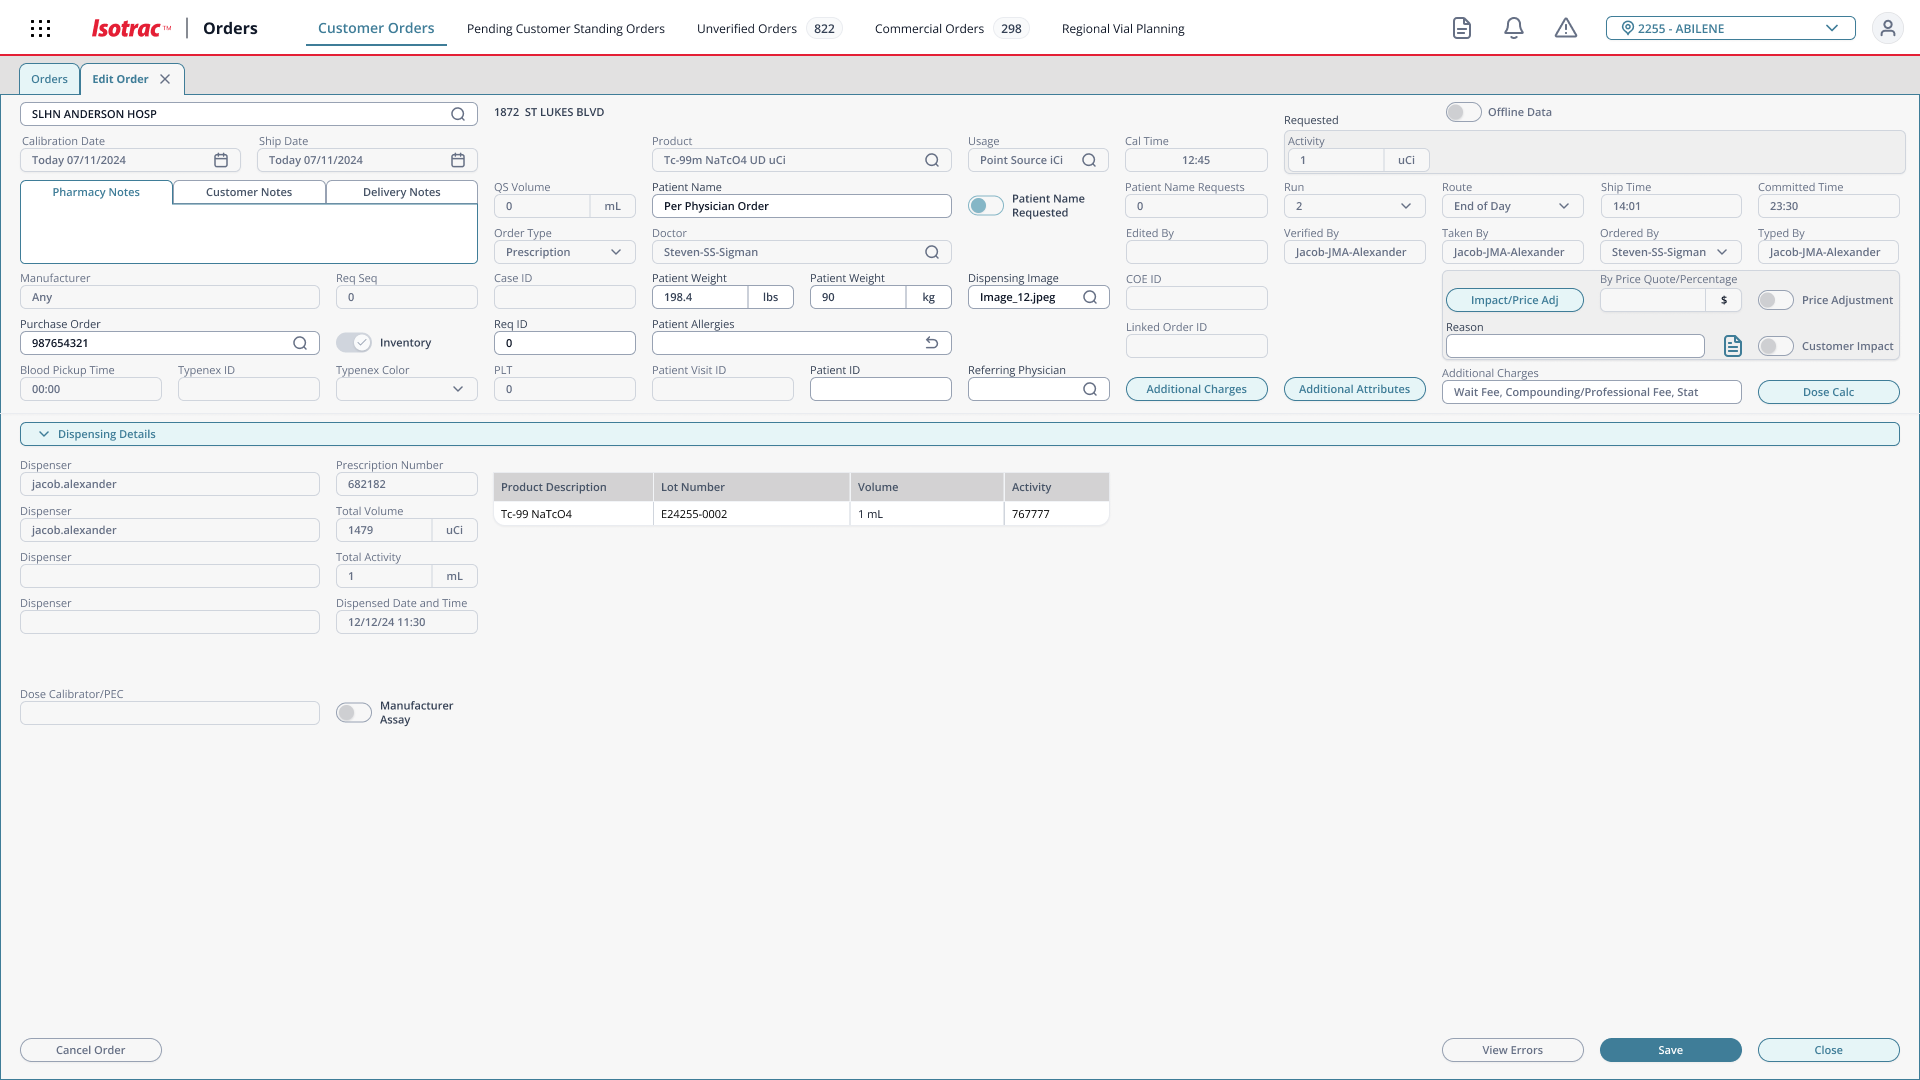1920x1080 pixels.
Task: Enable the Offline Data toggle
Action: pyautogui.click(x=1463, y=112)
